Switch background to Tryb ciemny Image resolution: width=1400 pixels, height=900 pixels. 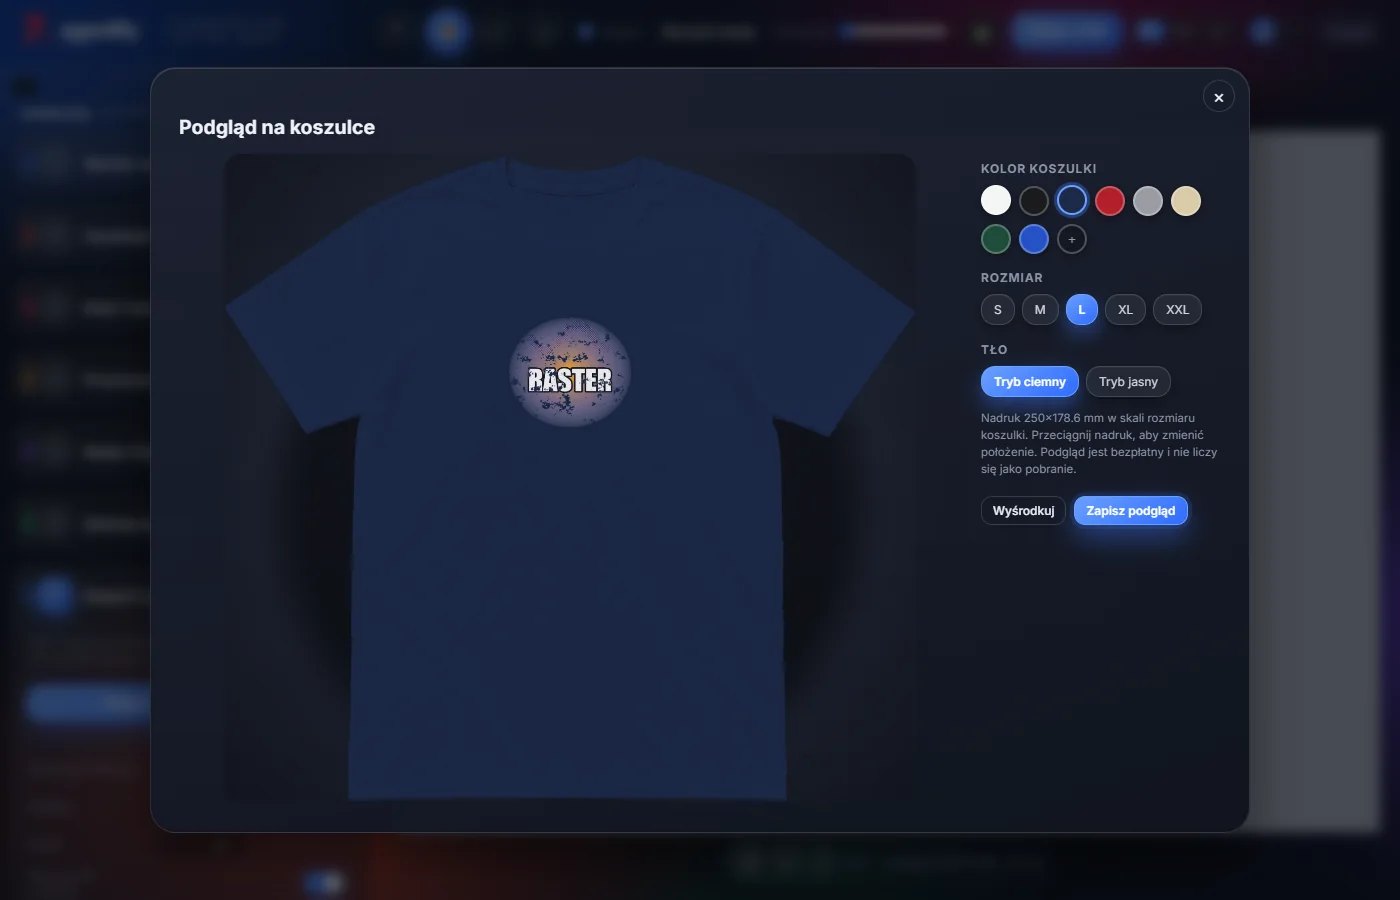coord(1030,382)
